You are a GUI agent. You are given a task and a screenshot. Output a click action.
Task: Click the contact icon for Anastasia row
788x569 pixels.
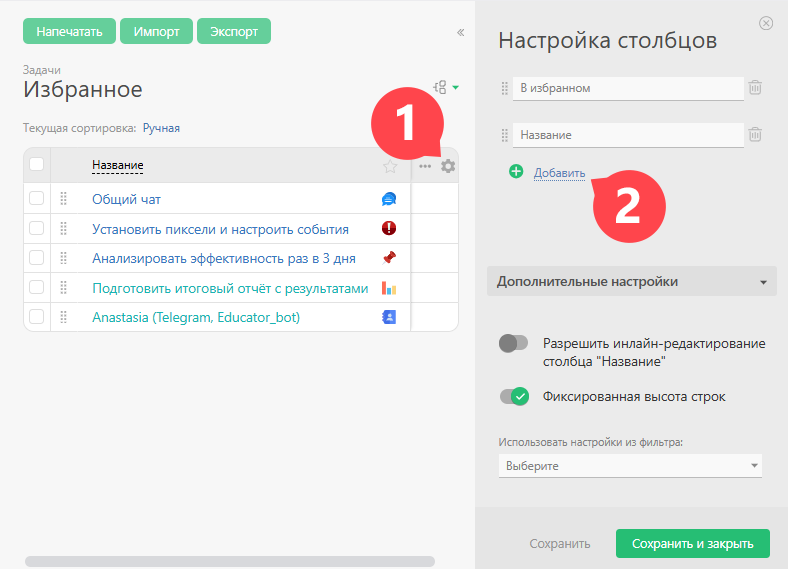click(389, 317)
